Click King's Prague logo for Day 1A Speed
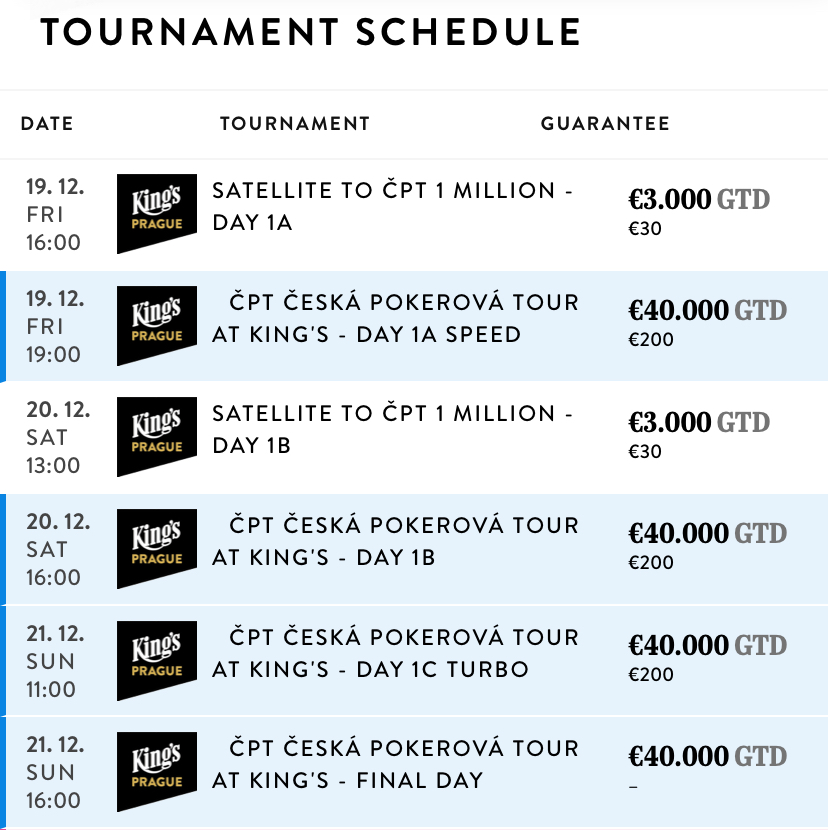This screenshot has width=828, height=830. tap(157, 326)
